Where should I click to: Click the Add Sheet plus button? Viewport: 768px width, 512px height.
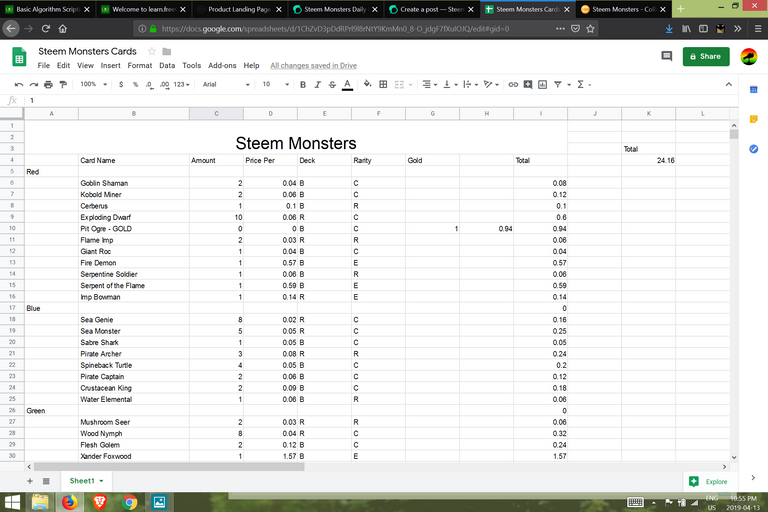[30, 481]
